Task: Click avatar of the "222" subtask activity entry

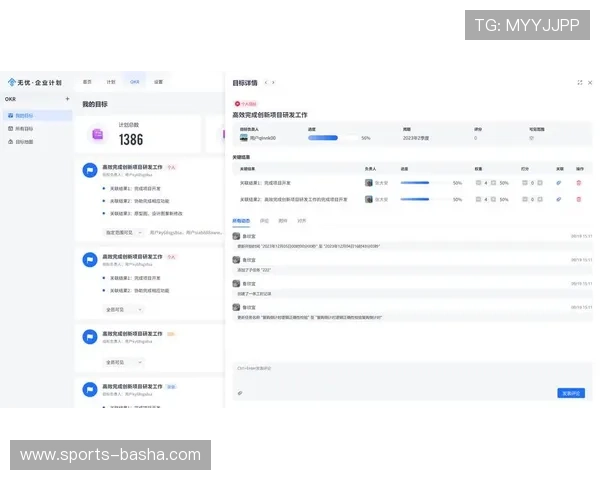Action: (236, 260)
